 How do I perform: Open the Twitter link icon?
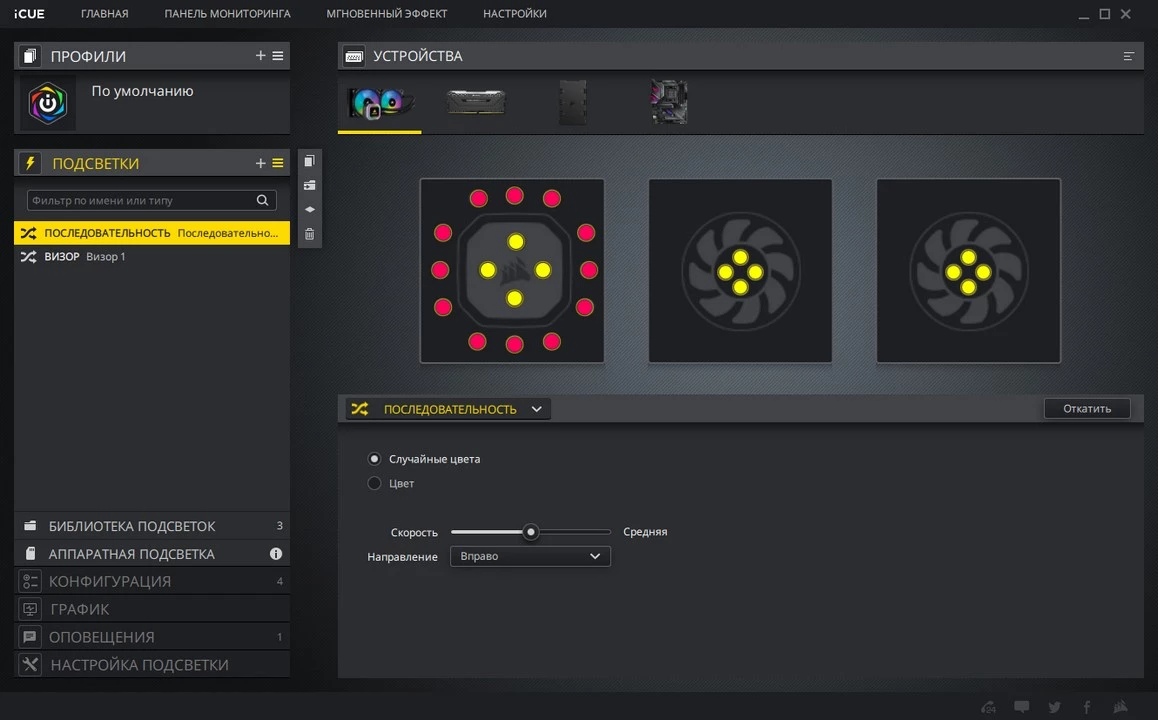tap(1054, 707)
